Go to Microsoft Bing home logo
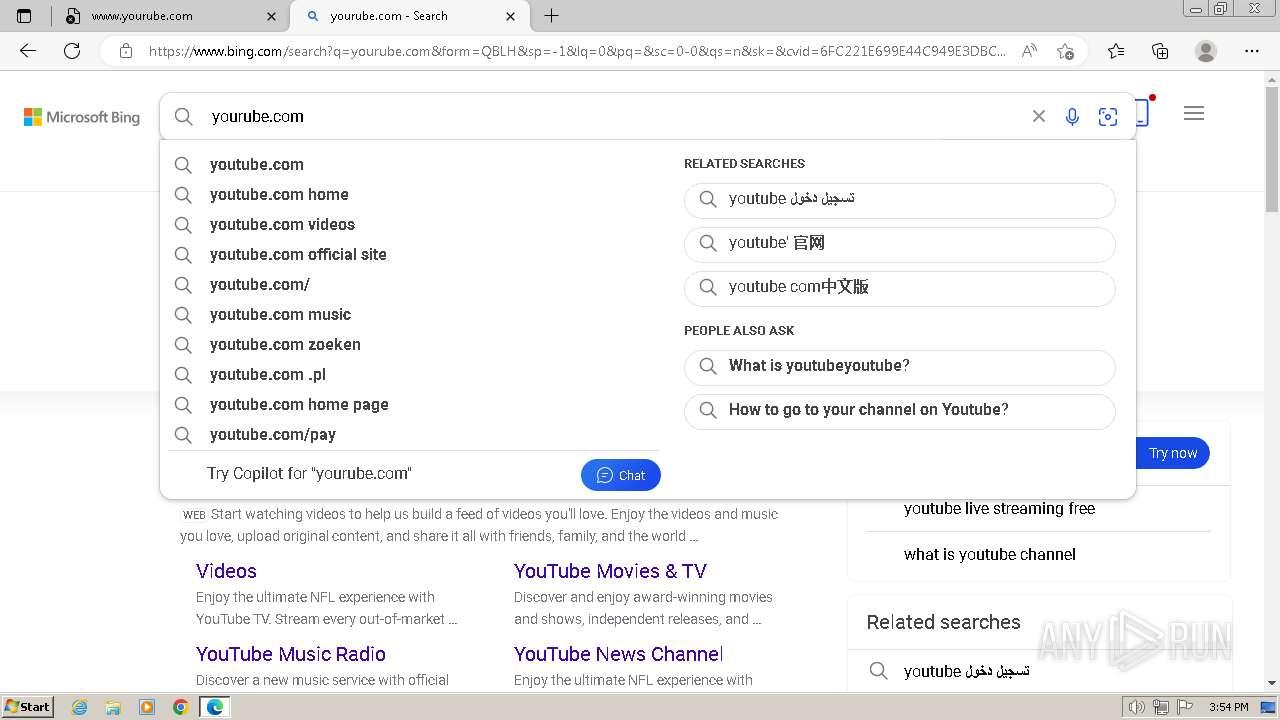Screen dimensions: 1280x720 tap(82, 117)
